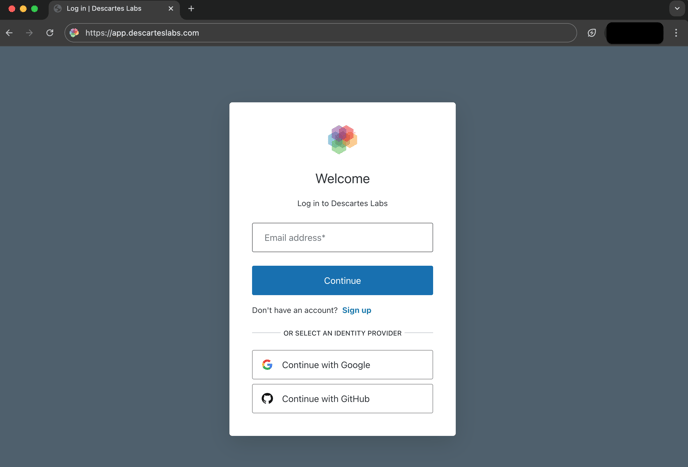The width and height of the screenshot is (688, 467).
Task: Click the site favicon in address bar
Action: click(x=74, y=33)
